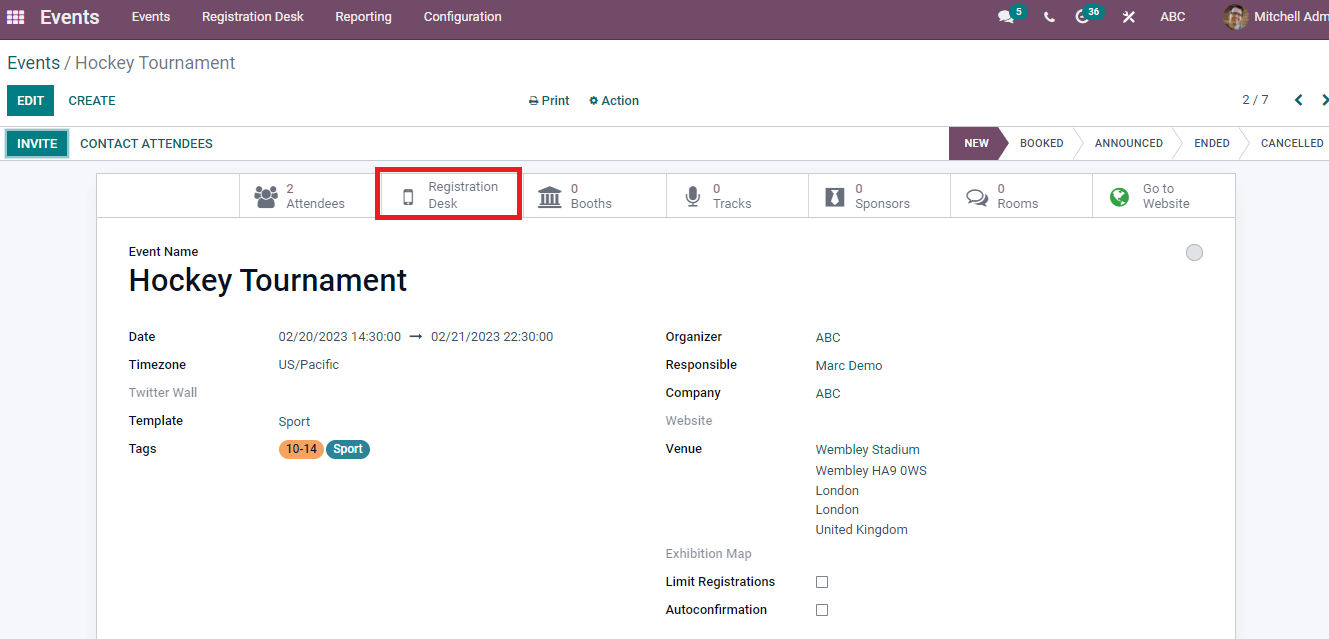1329x639 pixels.
Task: Open the Registration Desk top menu
Action: [x=253, y=17]
